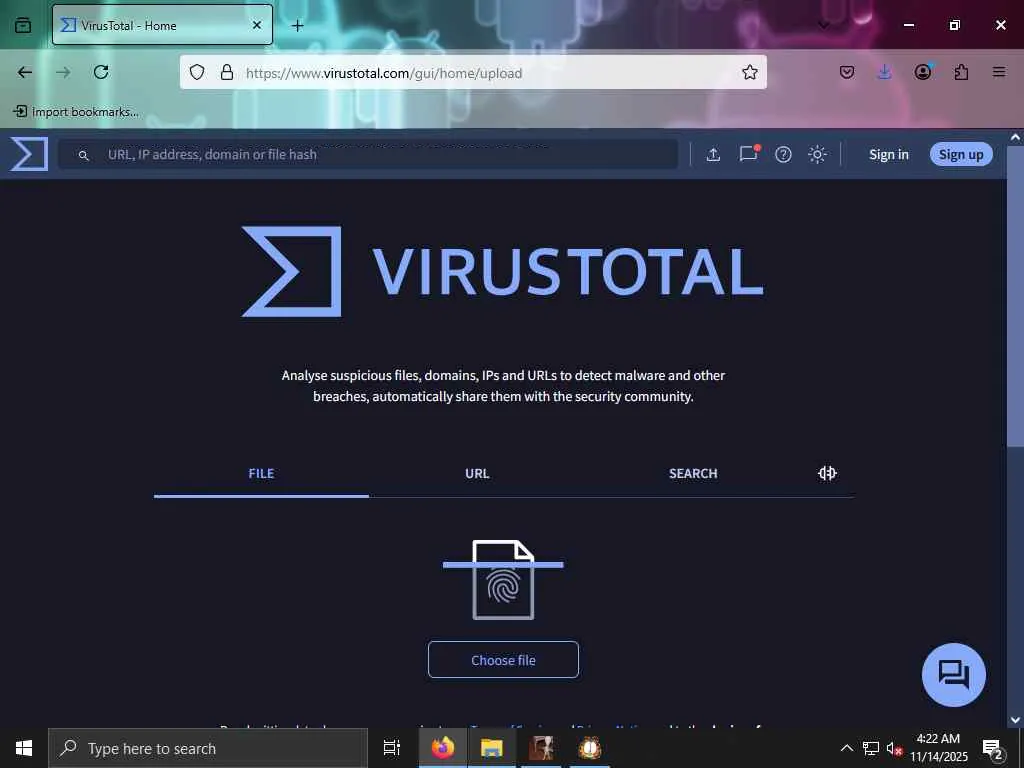Viewport: 1024px width, 768px height.
Task: Open the tab with the scan brackets icon
Action: [x=827, y=473]
